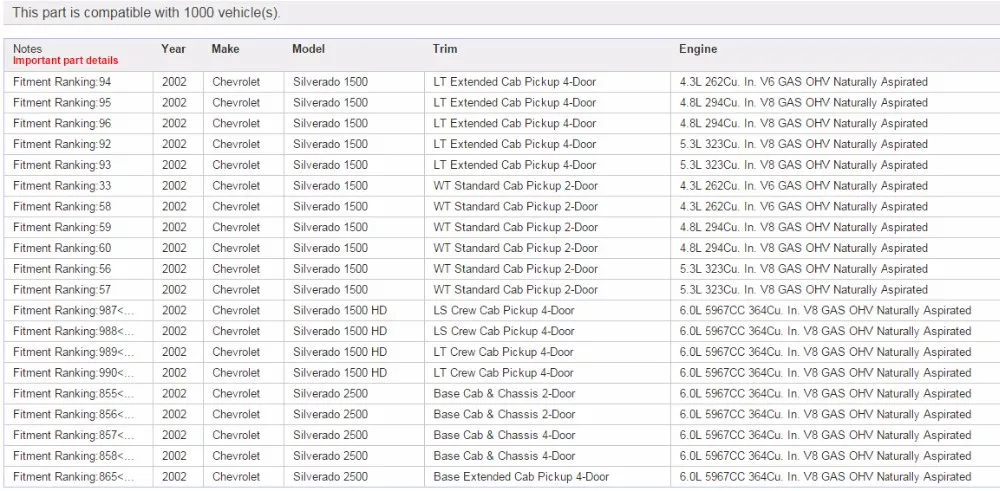
Task: Select the 'Fitment Ranking:33' cell
Action: click(78, 186)
